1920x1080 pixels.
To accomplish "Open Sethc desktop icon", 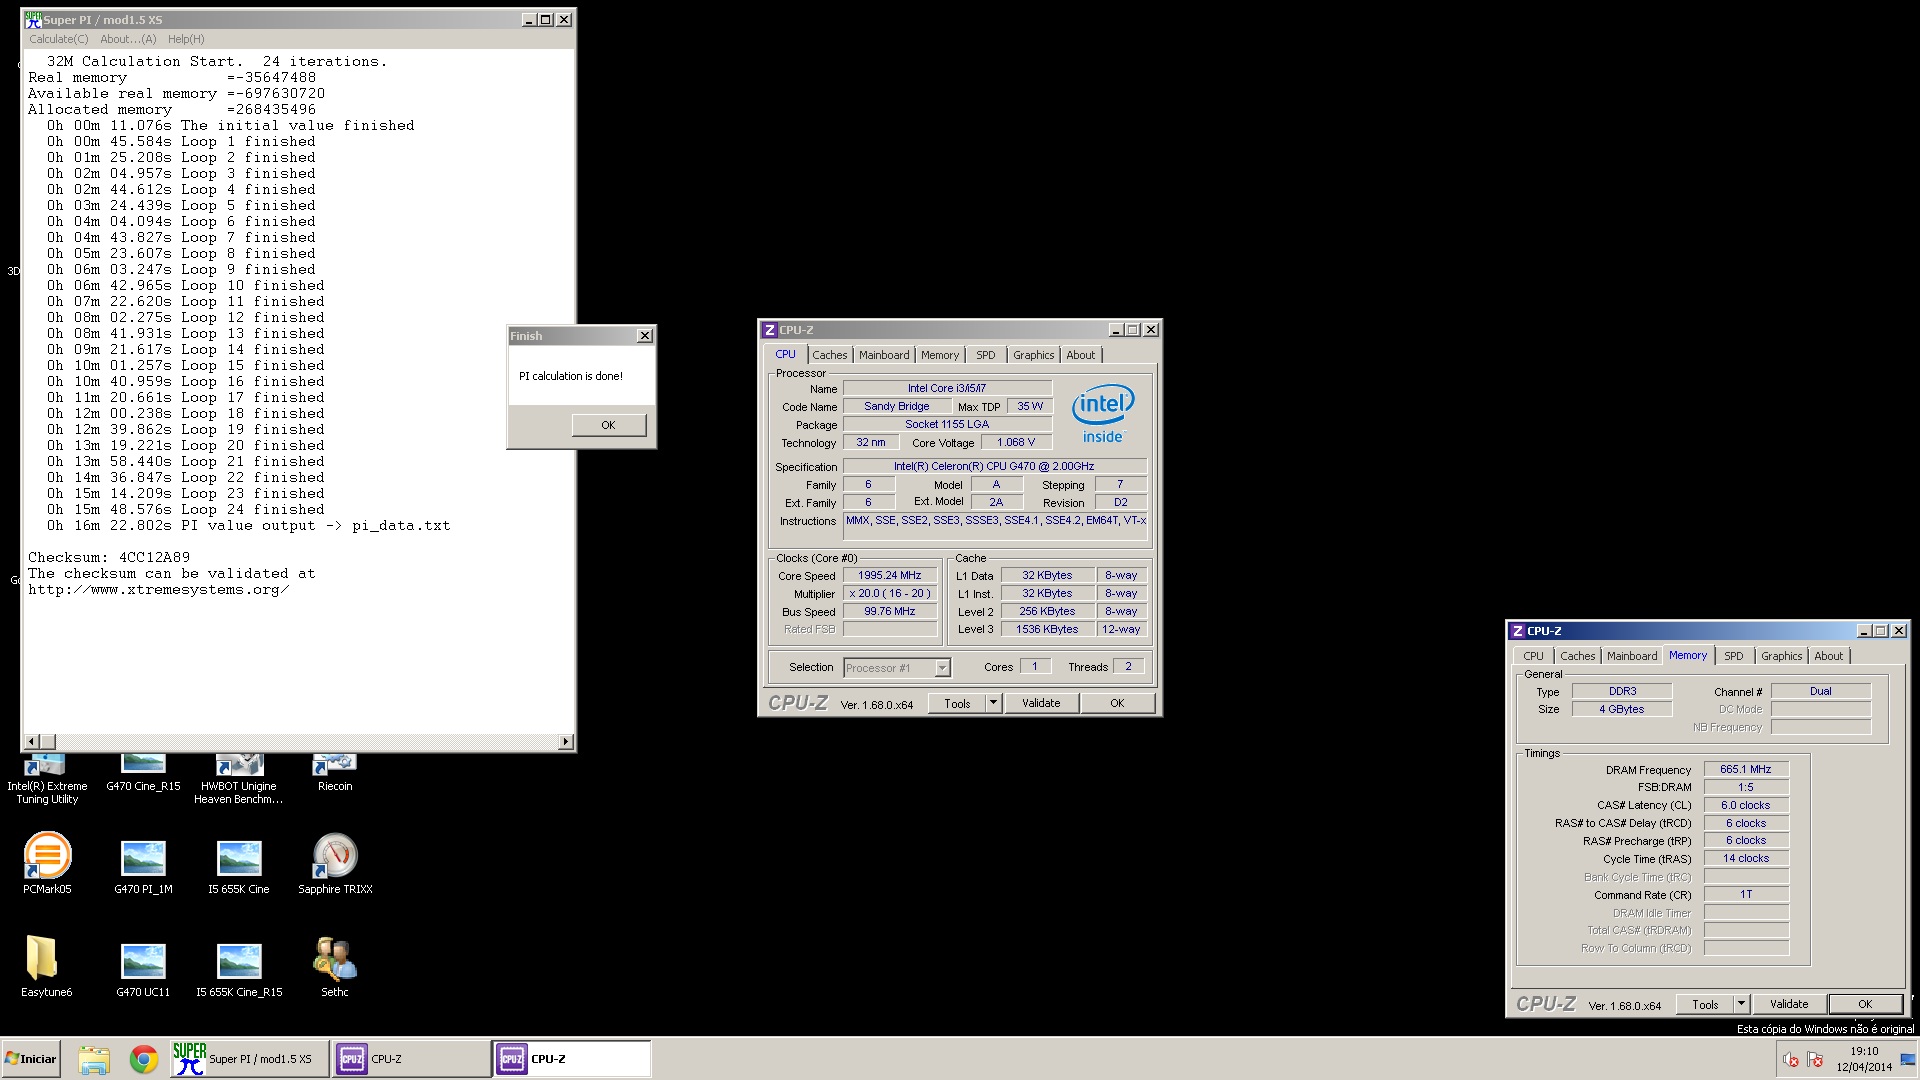I will coord(335,967).
